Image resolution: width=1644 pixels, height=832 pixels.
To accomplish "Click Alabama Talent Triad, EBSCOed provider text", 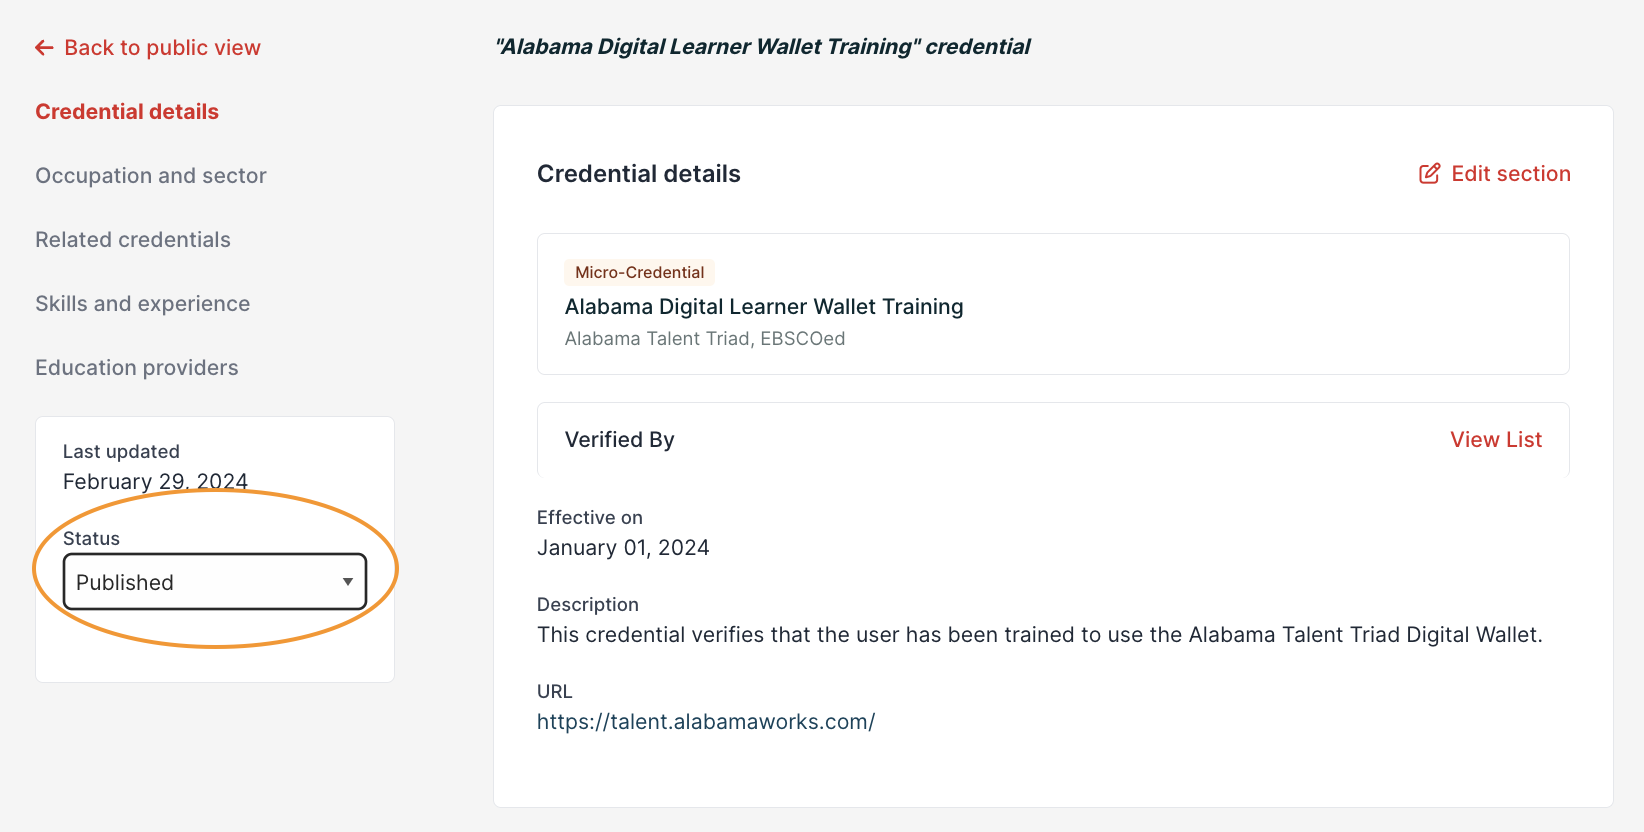I will pos(705,339).
